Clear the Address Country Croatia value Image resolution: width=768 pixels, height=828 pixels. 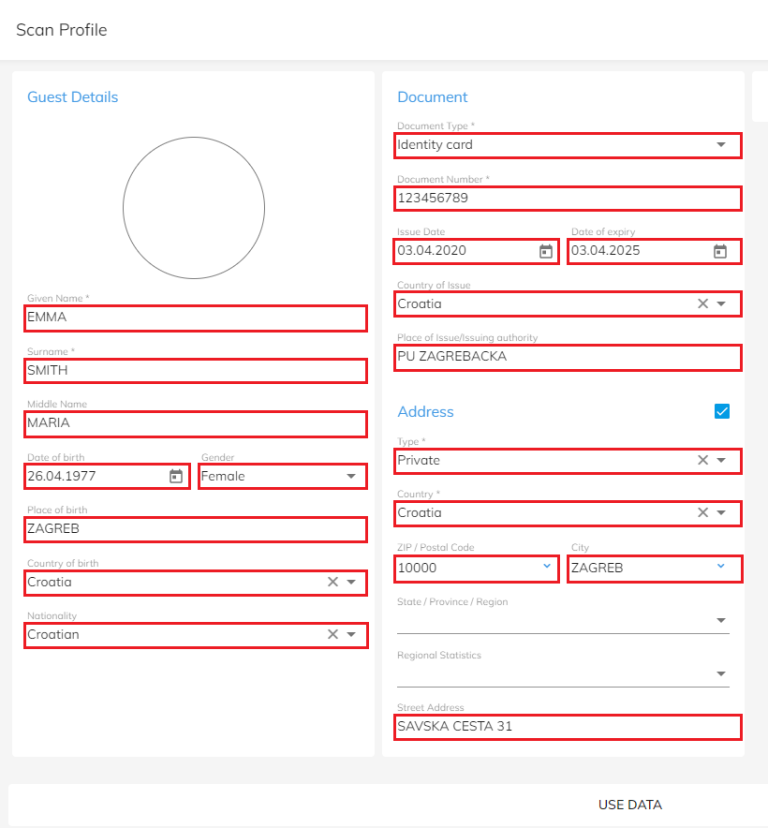coord(703,513)
